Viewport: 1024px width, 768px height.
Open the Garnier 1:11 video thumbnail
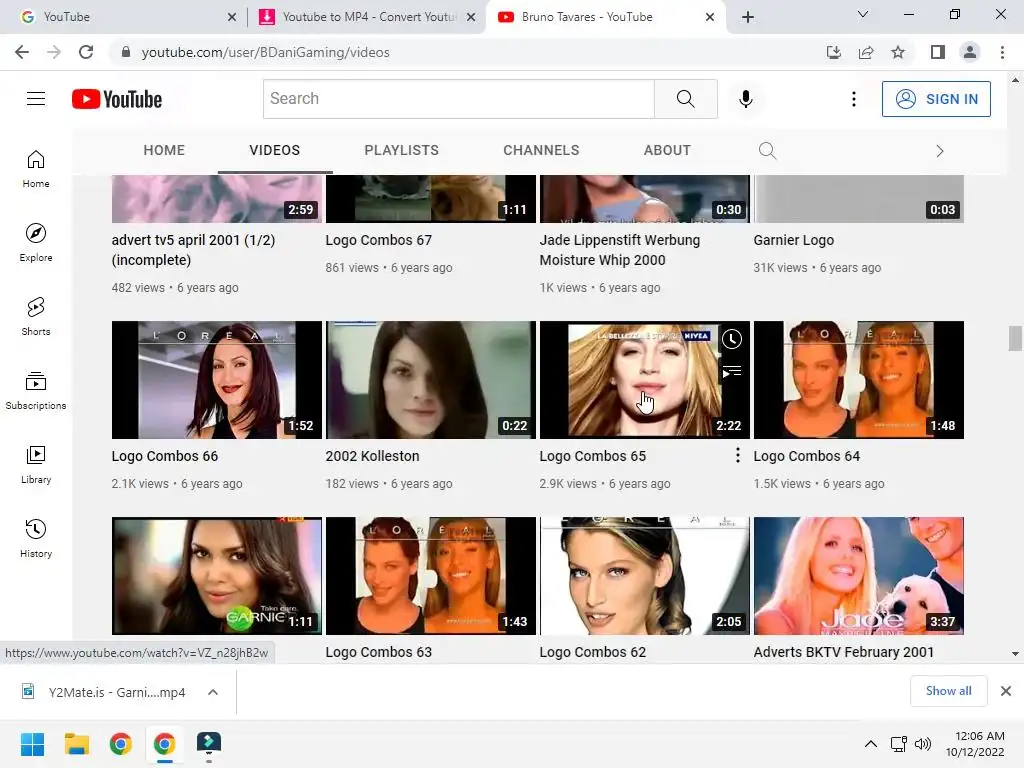coord(217,575)
